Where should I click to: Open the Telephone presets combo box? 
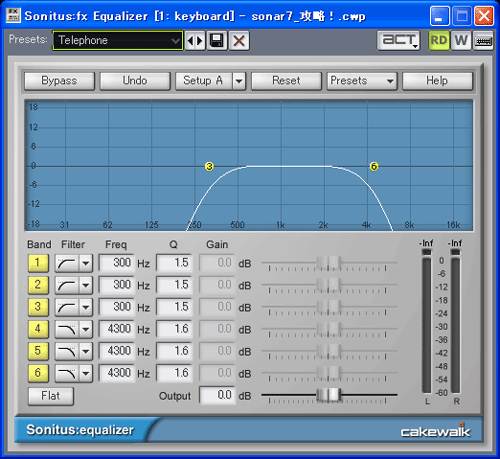(118, 41)
